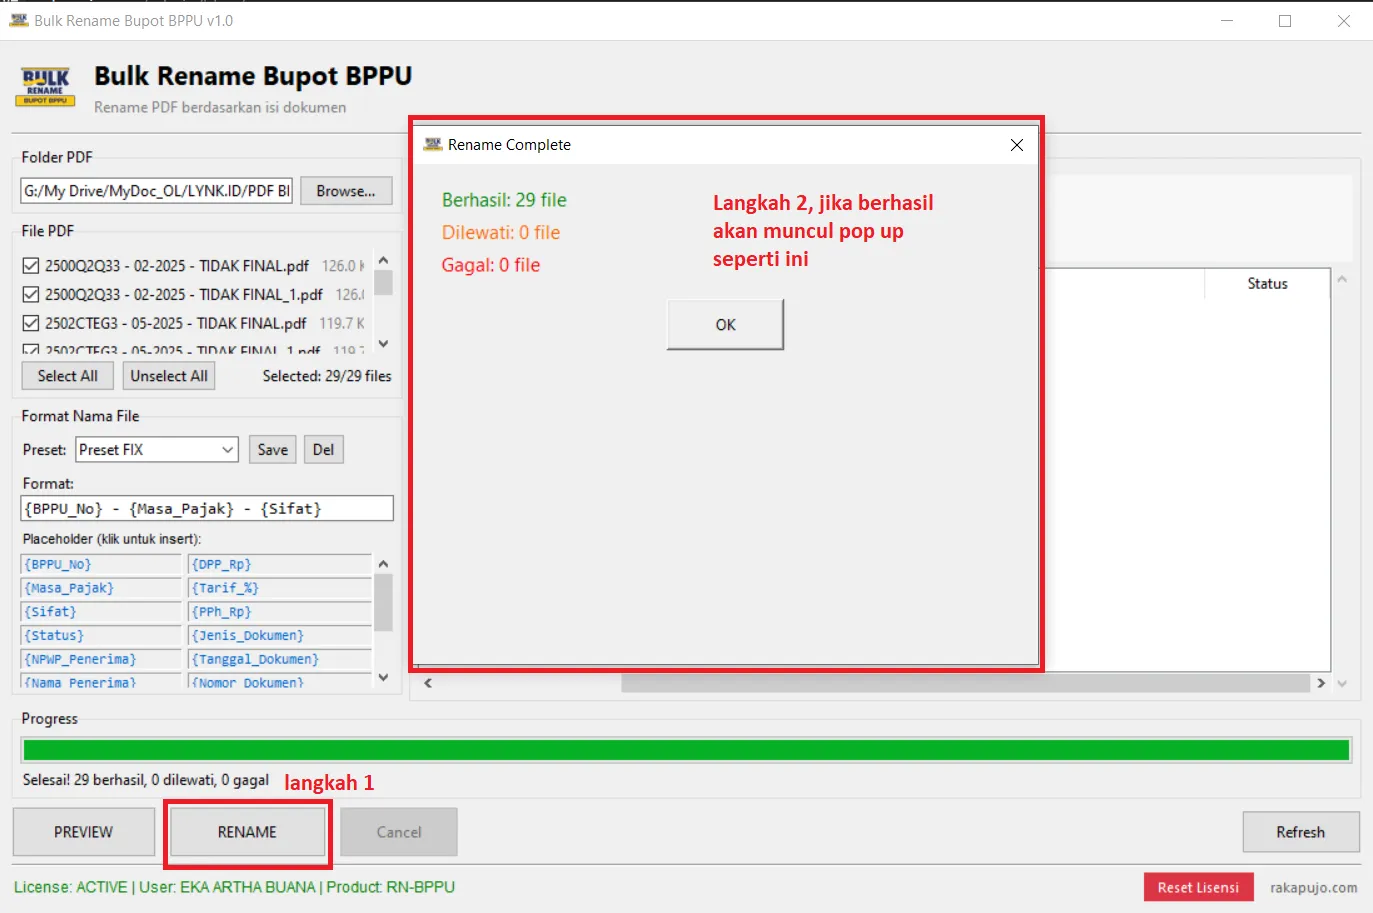
Task: Click the Format text input field
Action: click(207, 509)
